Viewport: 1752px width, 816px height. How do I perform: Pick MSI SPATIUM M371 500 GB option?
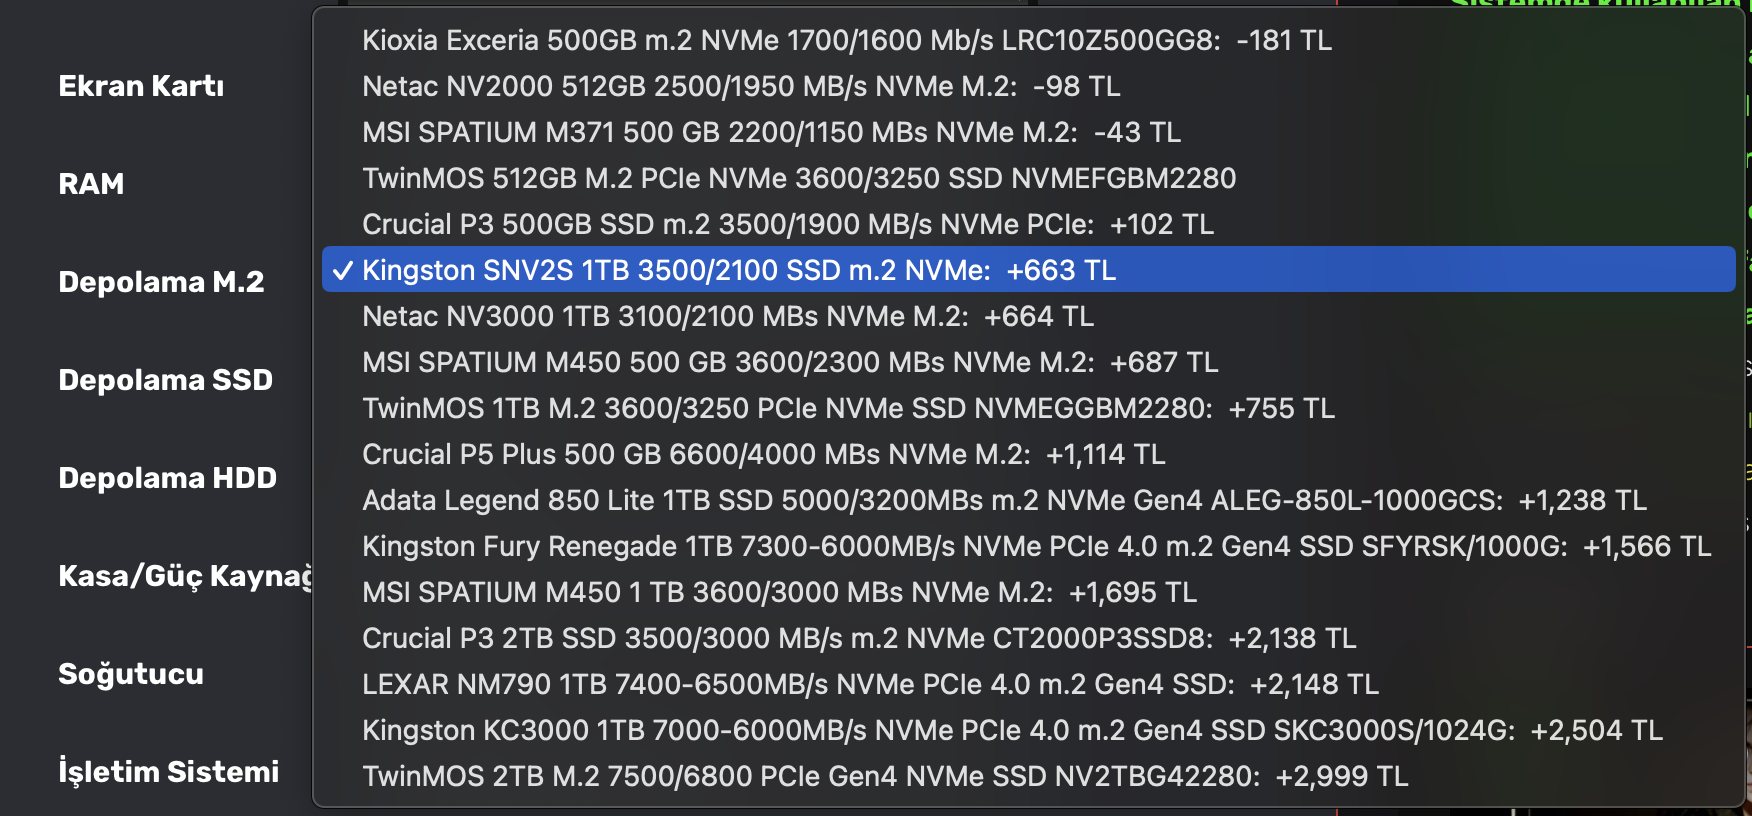pos(770,132)
